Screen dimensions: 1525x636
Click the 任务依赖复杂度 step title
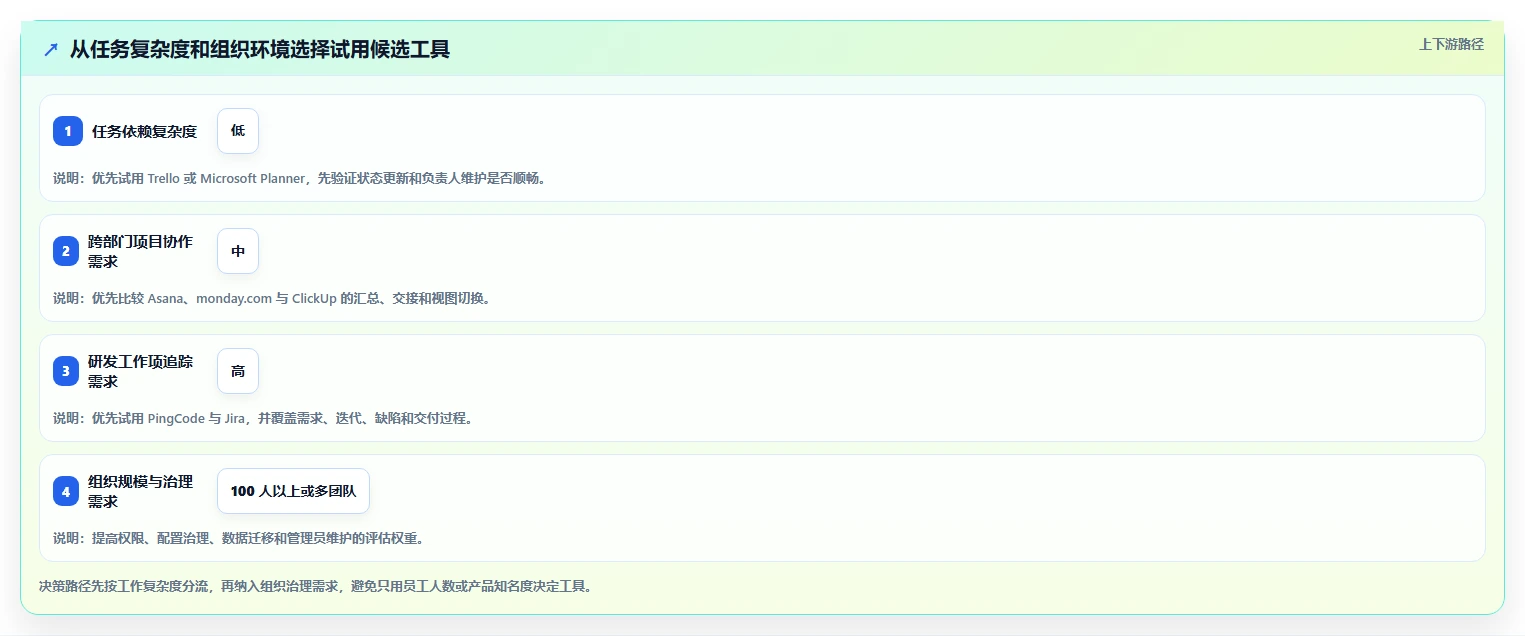click(144, 131)
